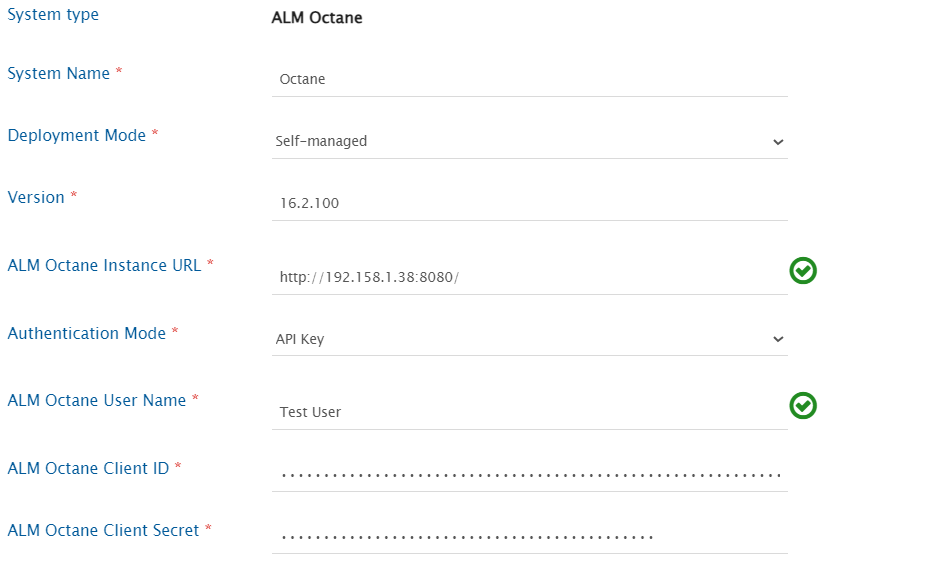Open the Deployment Mode dropdown
This screenshot has height=579, width=930.
[529, 142]
